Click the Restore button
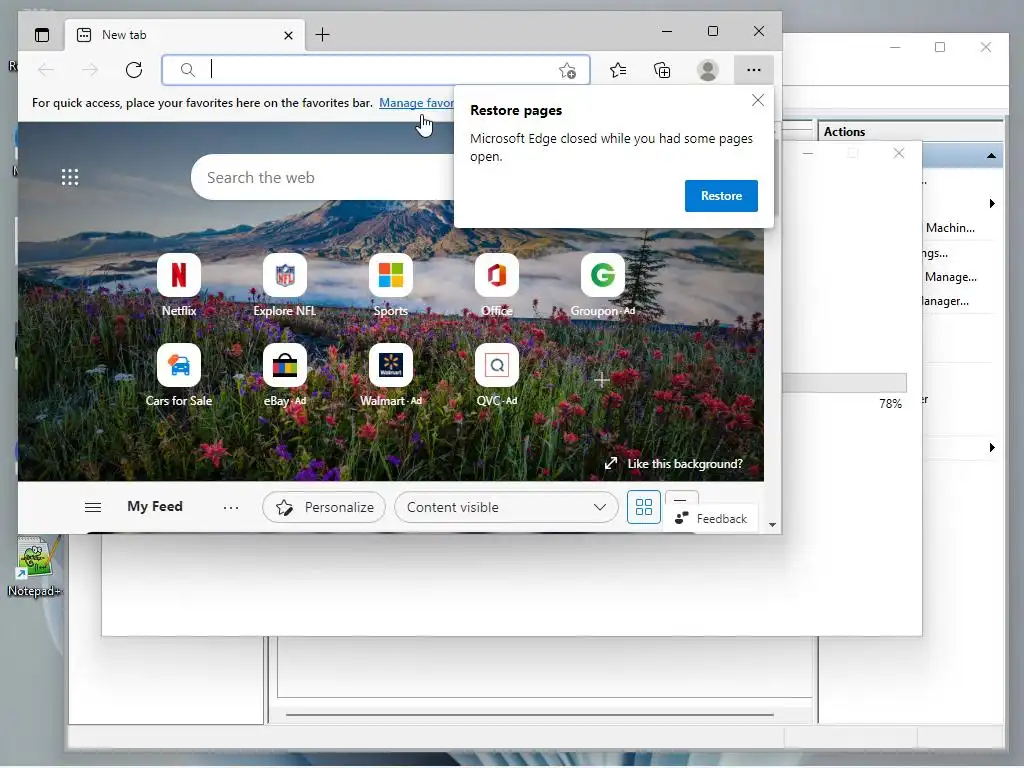The width and height of the screenshot is (1024, 768). coord(721,196)
